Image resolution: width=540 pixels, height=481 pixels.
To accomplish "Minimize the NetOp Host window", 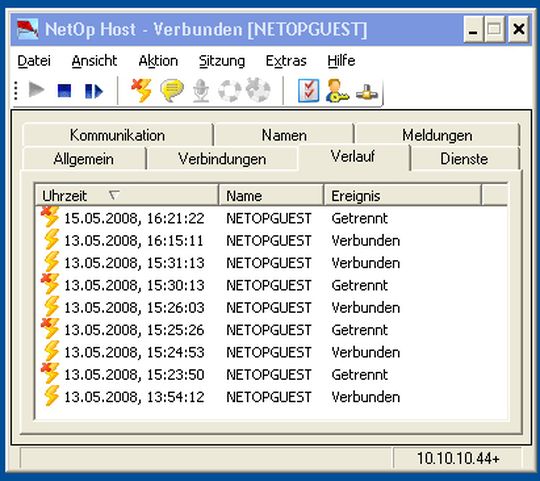I will (473, 29).
